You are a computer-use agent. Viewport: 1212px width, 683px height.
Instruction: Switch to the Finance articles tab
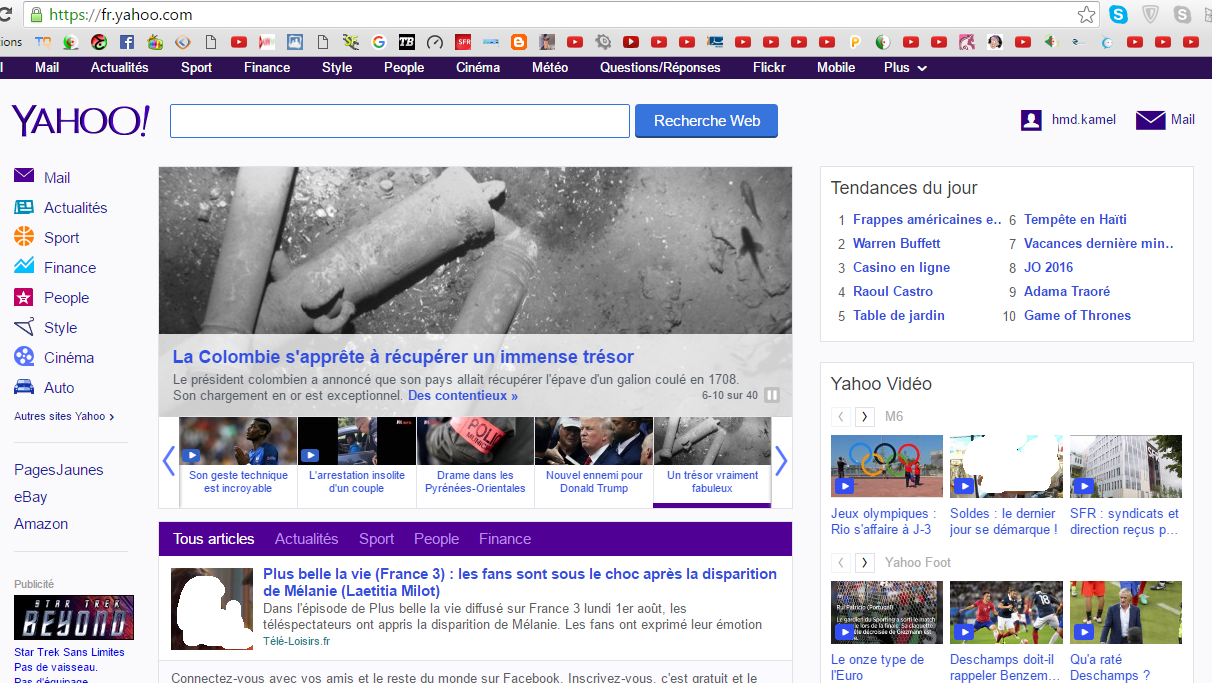[505, 539]
